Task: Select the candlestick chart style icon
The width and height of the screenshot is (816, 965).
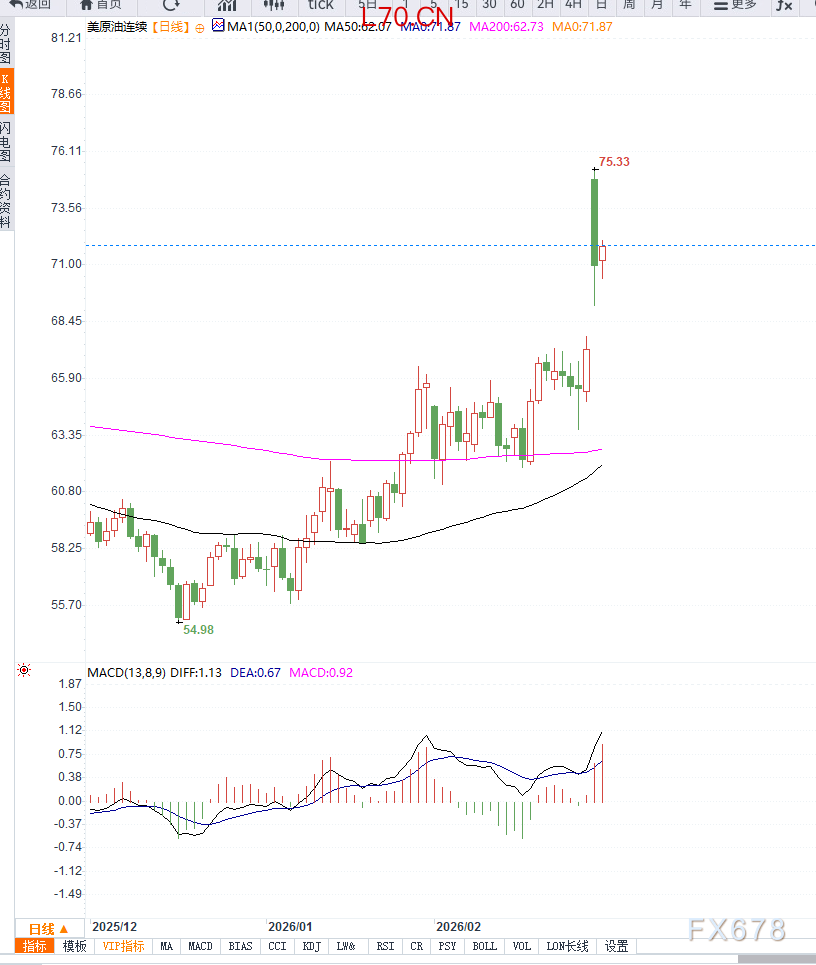Action: coord(273,5)
